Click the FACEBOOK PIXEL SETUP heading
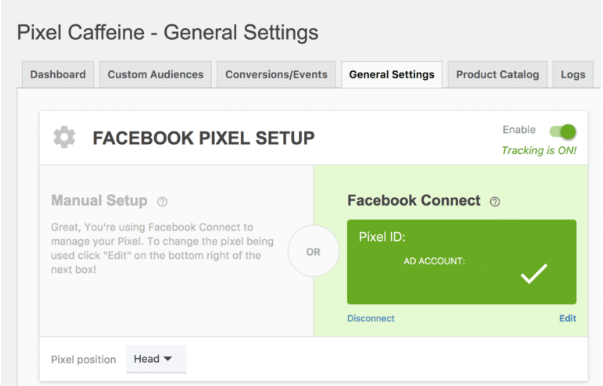 (203, 138)
